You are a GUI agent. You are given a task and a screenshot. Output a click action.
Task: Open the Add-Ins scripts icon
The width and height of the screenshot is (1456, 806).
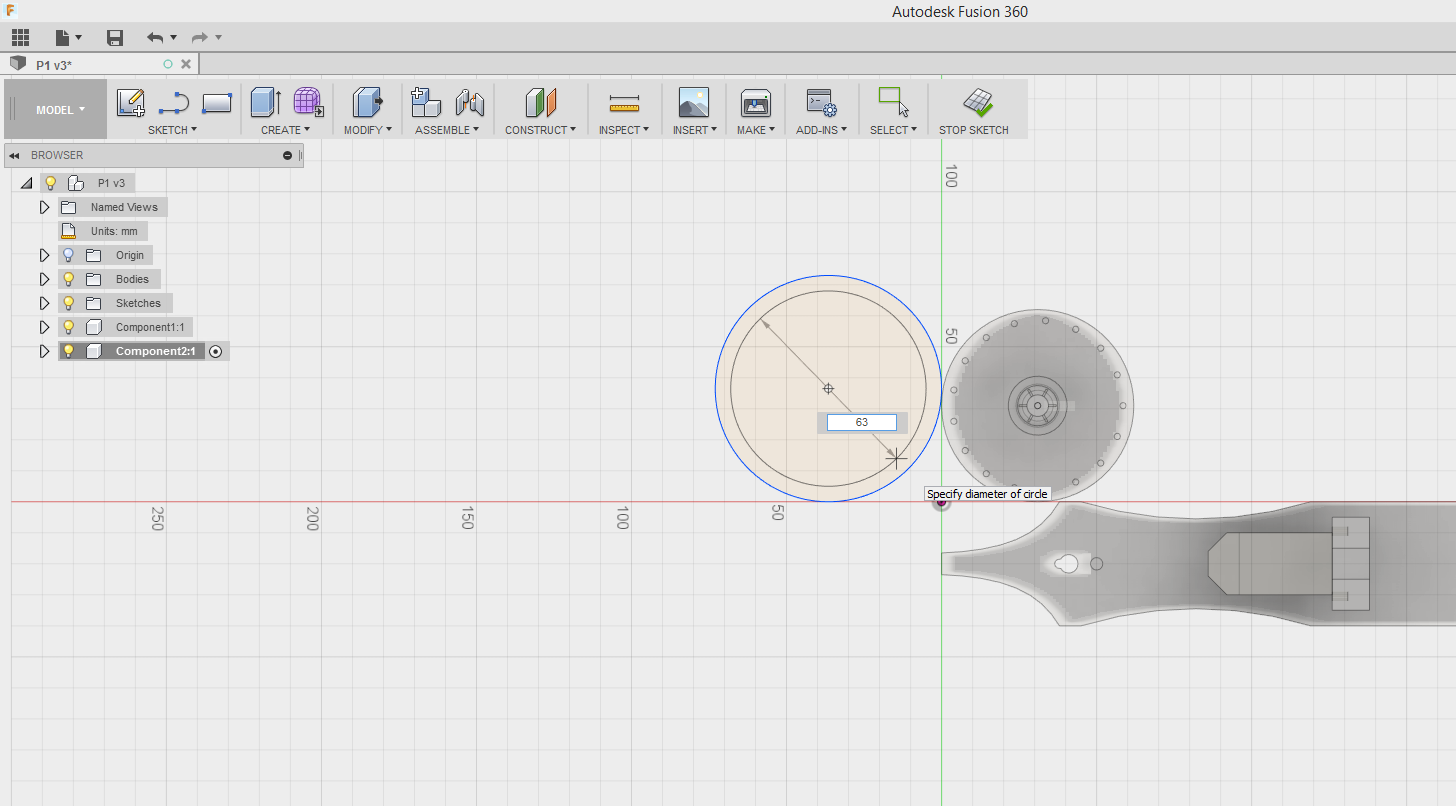(821, 103)
